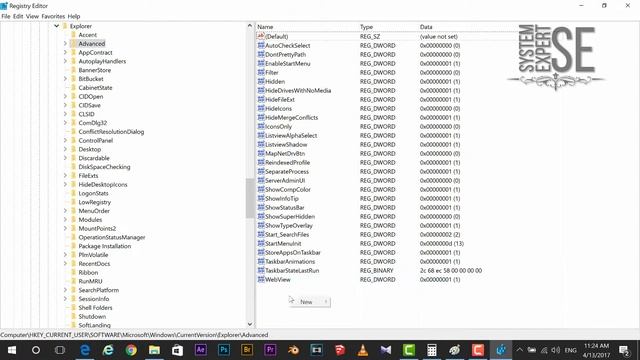
Task: Open the Calculator from taskbar
Action: [x=432, y=350]
